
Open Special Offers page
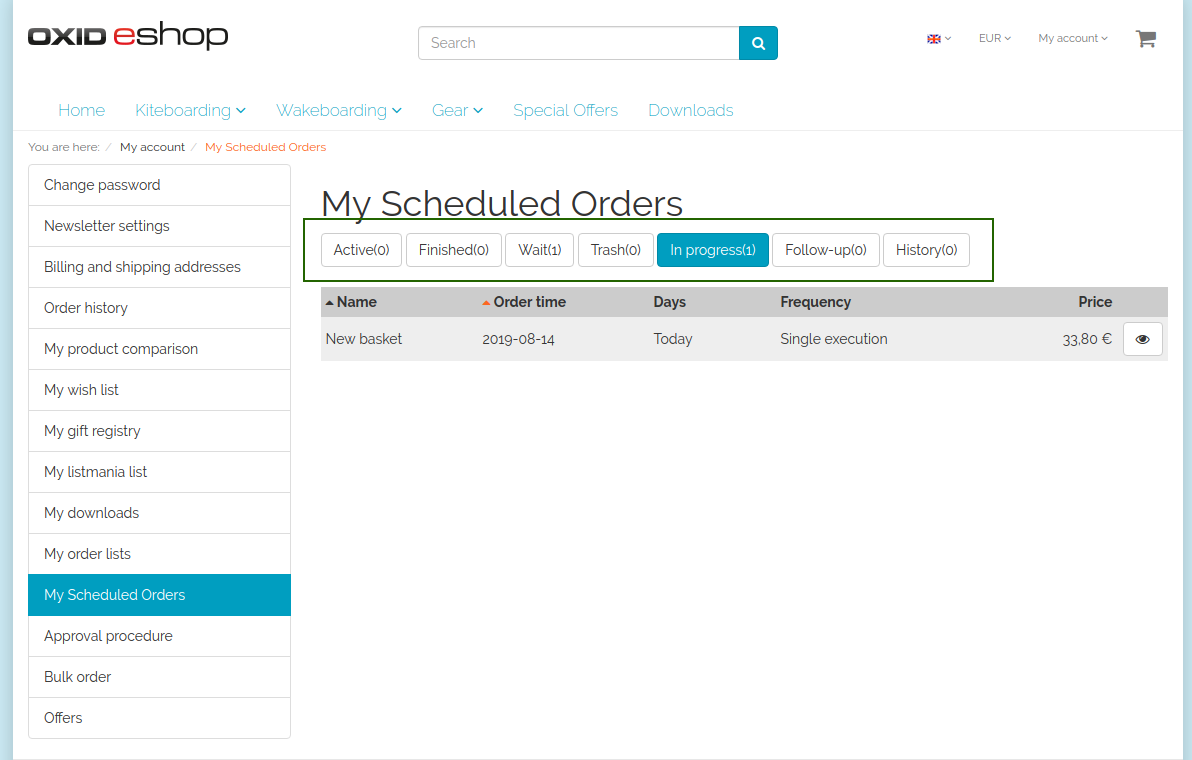point(565,110)
